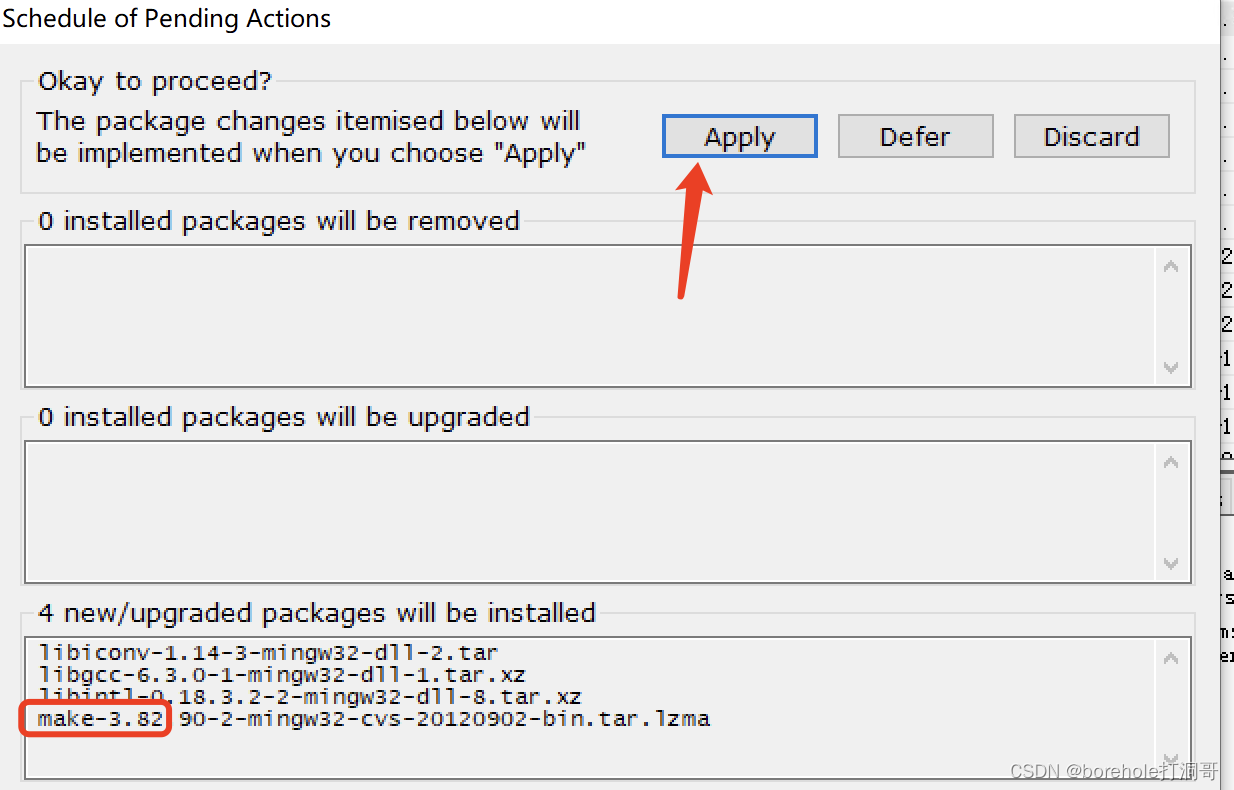
Task: Click "0 installed packages will be upgraded" heading
Action: pos(284,417)
